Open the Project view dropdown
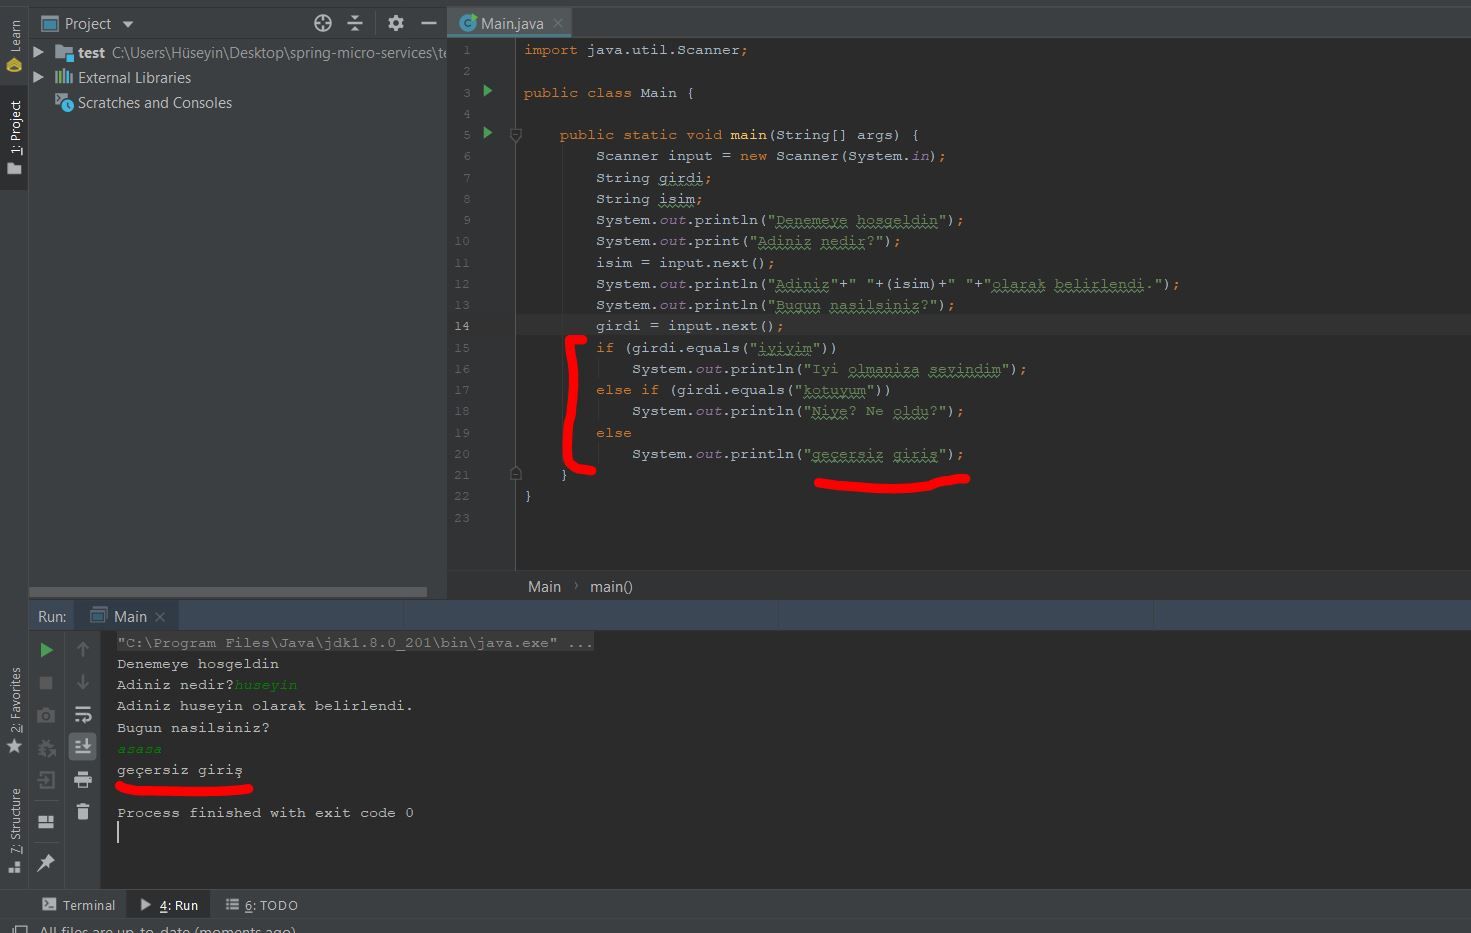The height and width of the screenshot is (933, 1471). (x=127, y=24)
